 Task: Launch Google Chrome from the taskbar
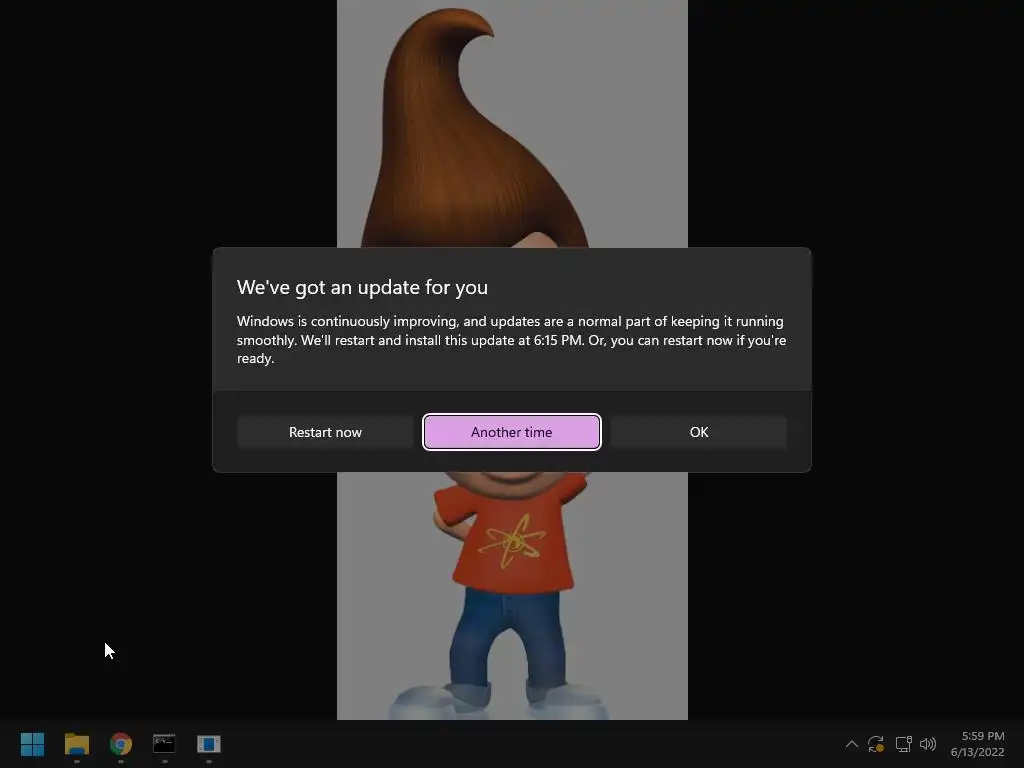click(121, 744)
